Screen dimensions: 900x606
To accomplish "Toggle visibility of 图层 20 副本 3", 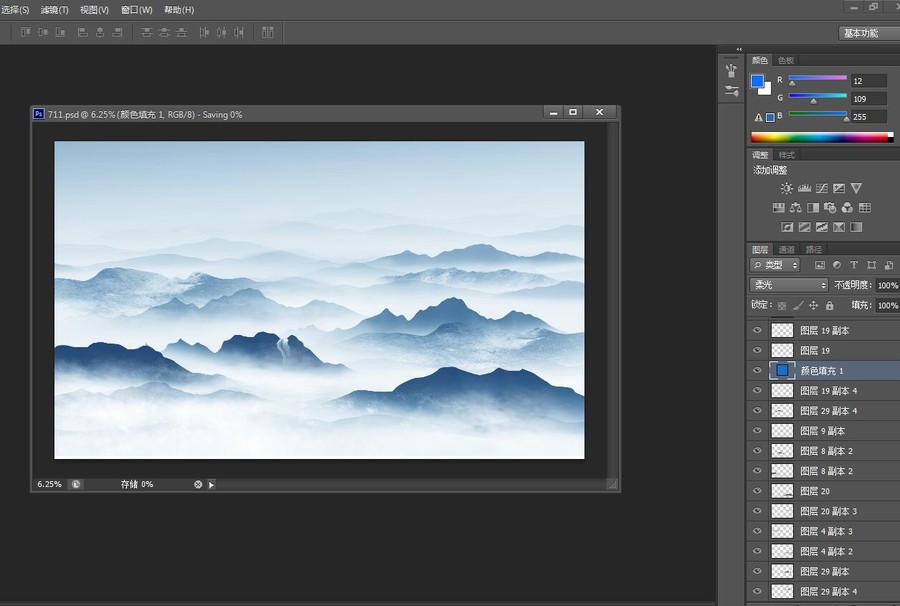I will 757,511.
